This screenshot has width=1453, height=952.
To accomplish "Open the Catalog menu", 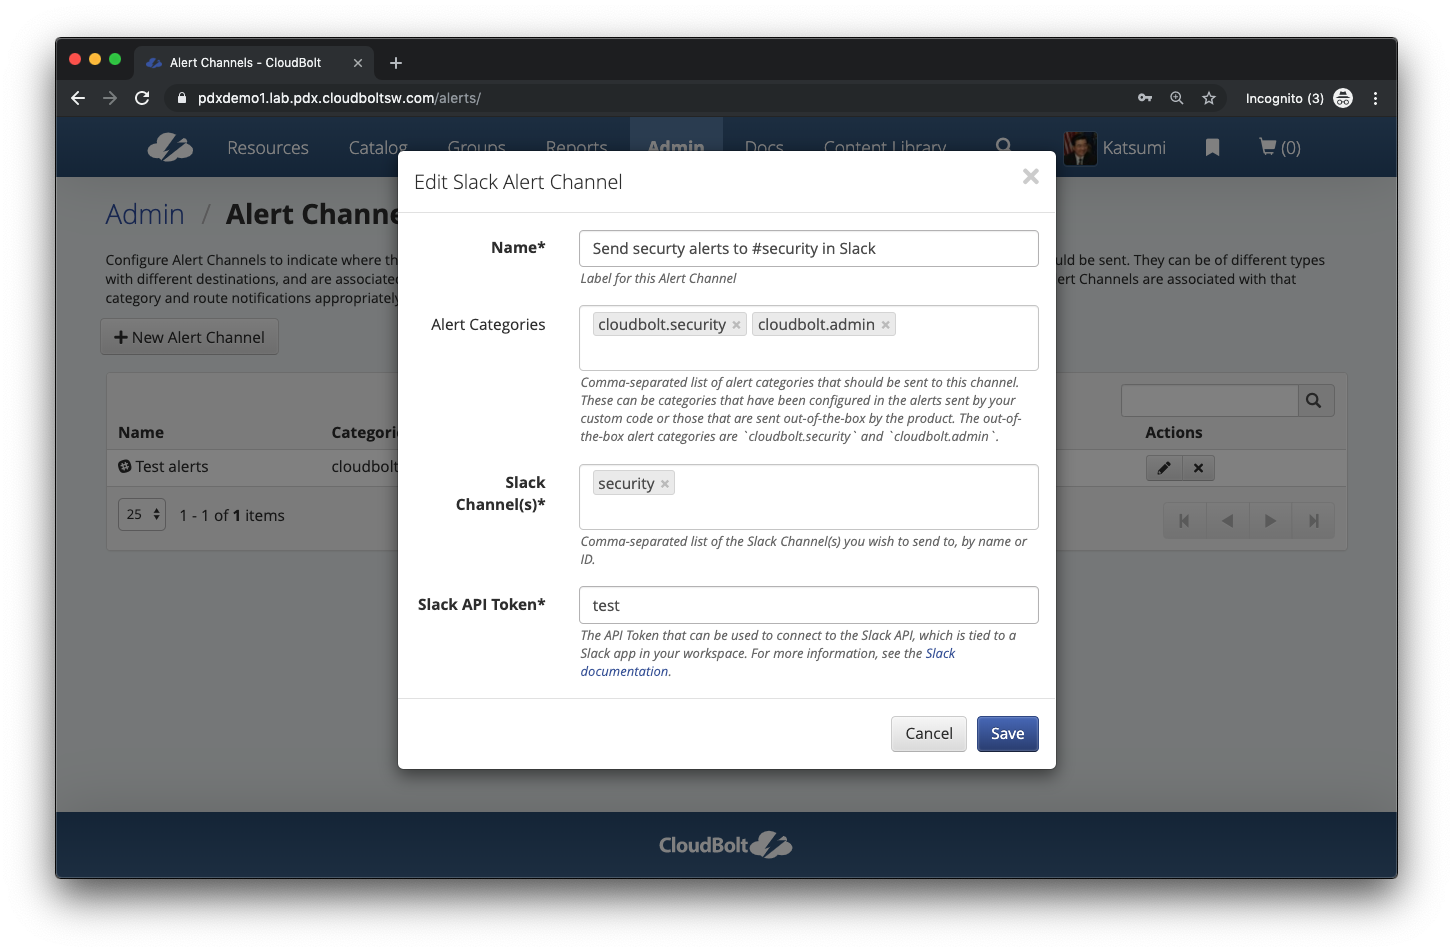I will coord(377,148).
